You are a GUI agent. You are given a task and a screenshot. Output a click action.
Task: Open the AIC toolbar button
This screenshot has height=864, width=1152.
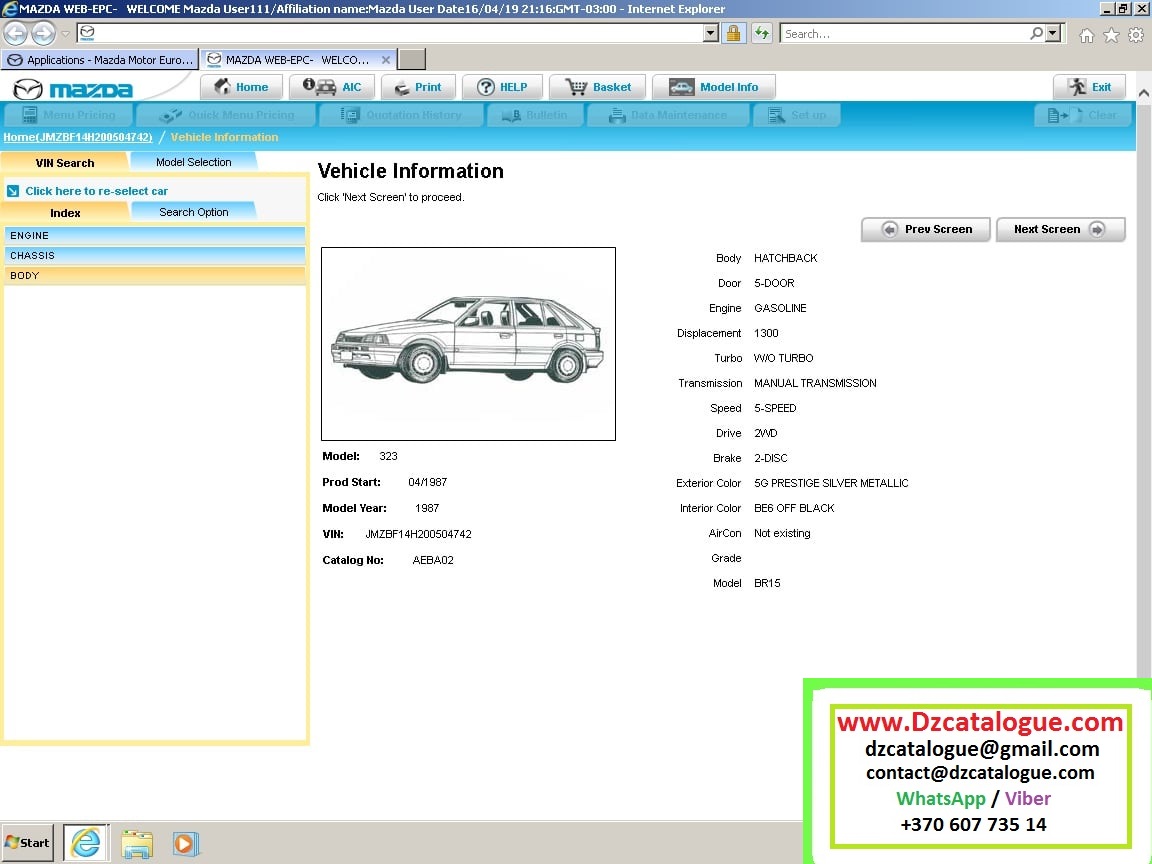(332, 87)
